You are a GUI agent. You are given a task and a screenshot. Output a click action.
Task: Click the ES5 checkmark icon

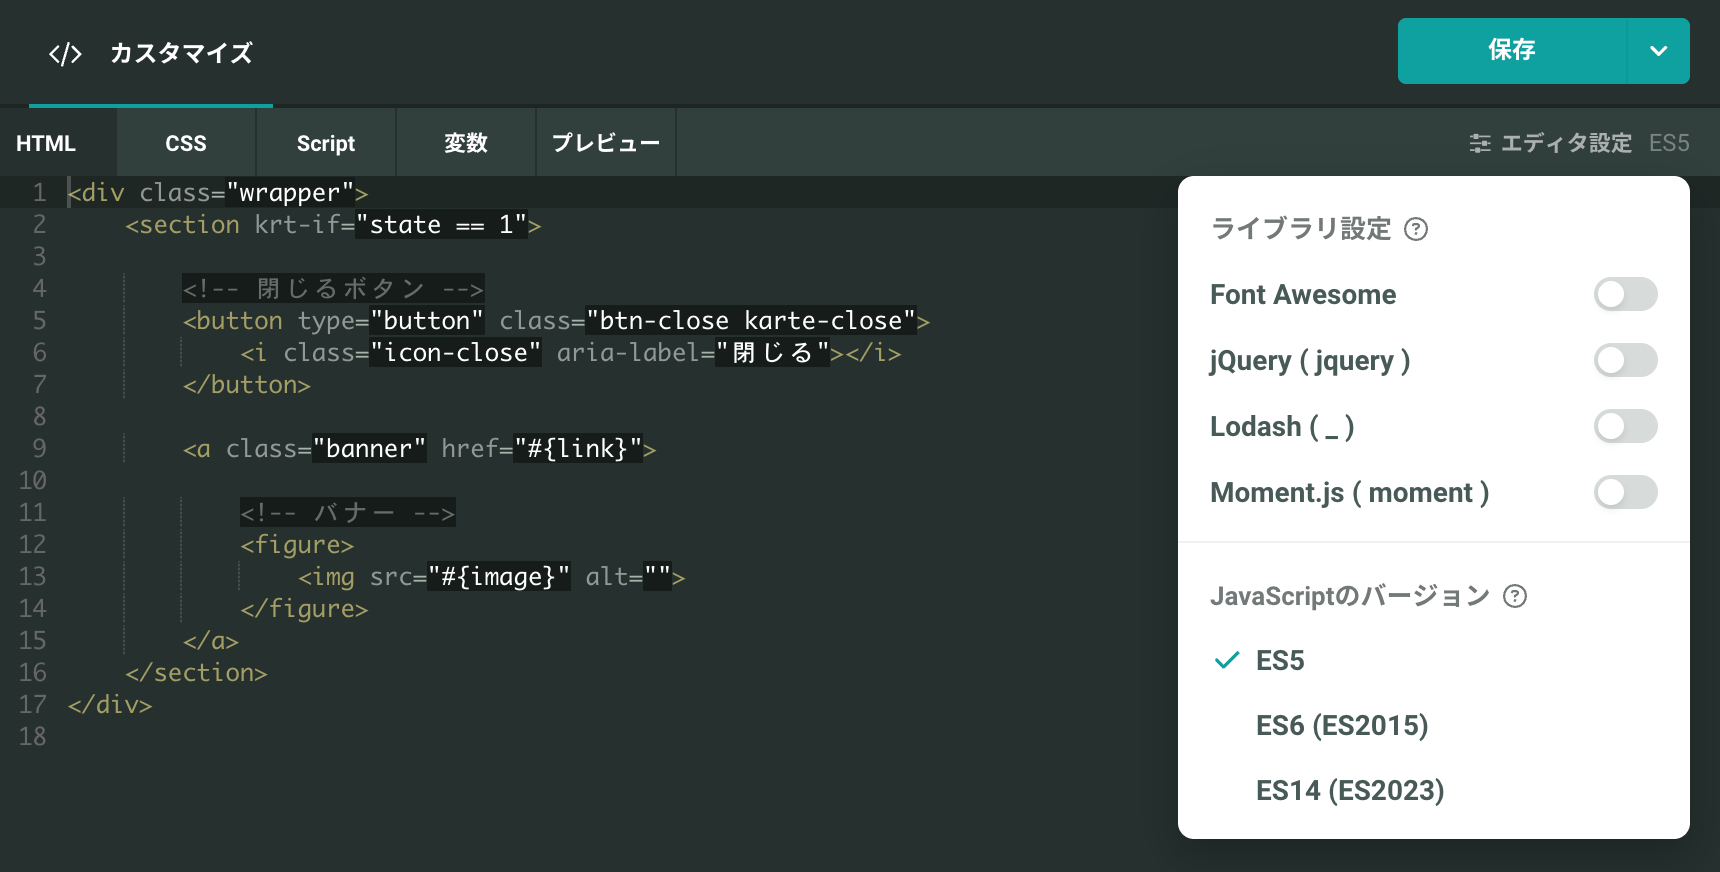pyautogui.click(x=1227, y=661)
